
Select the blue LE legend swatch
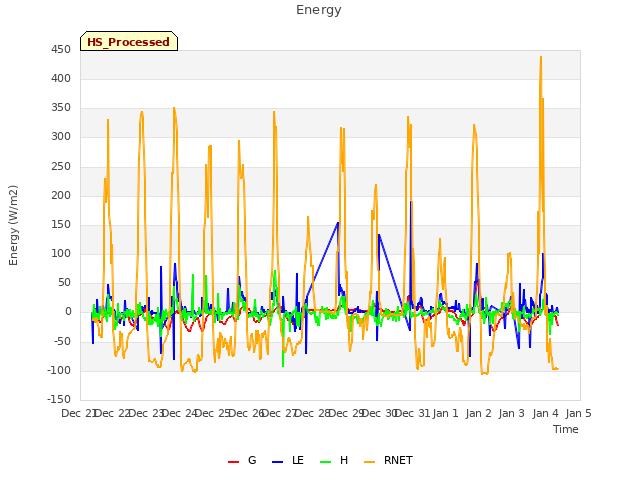click(x=278, y=462)
